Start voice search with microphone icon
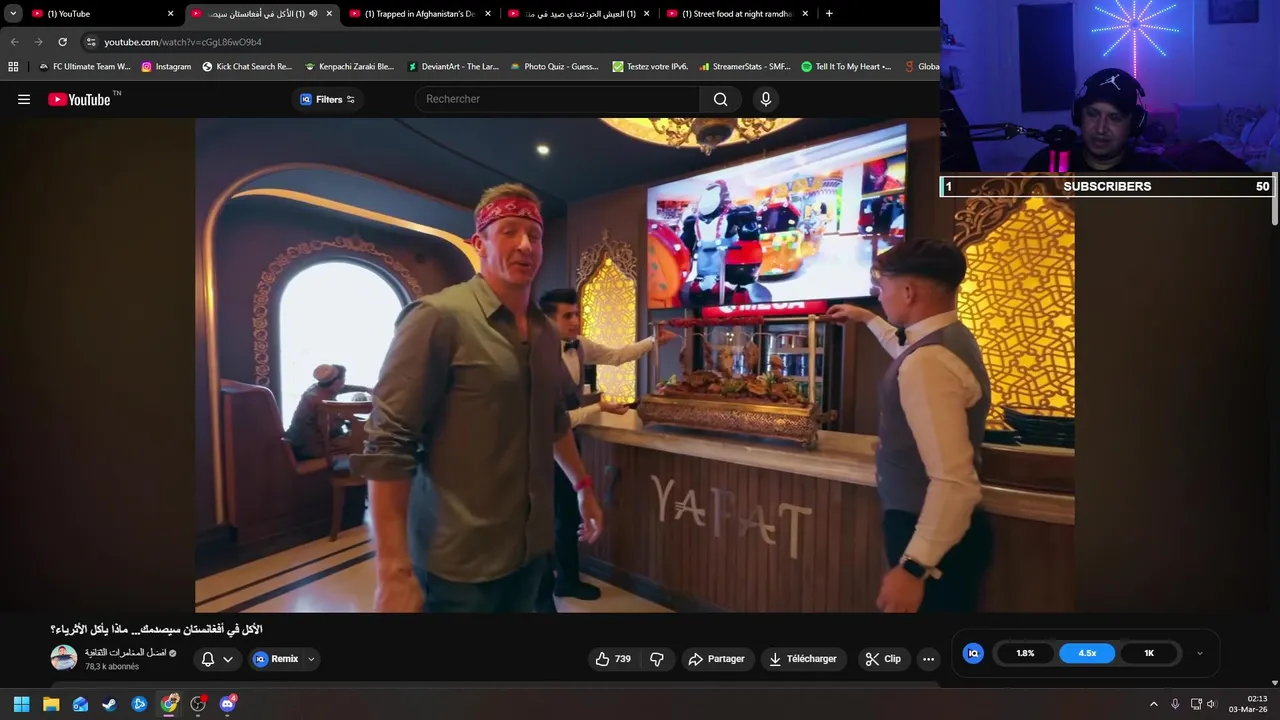The image size is (1280, 720). coord(766,99)
